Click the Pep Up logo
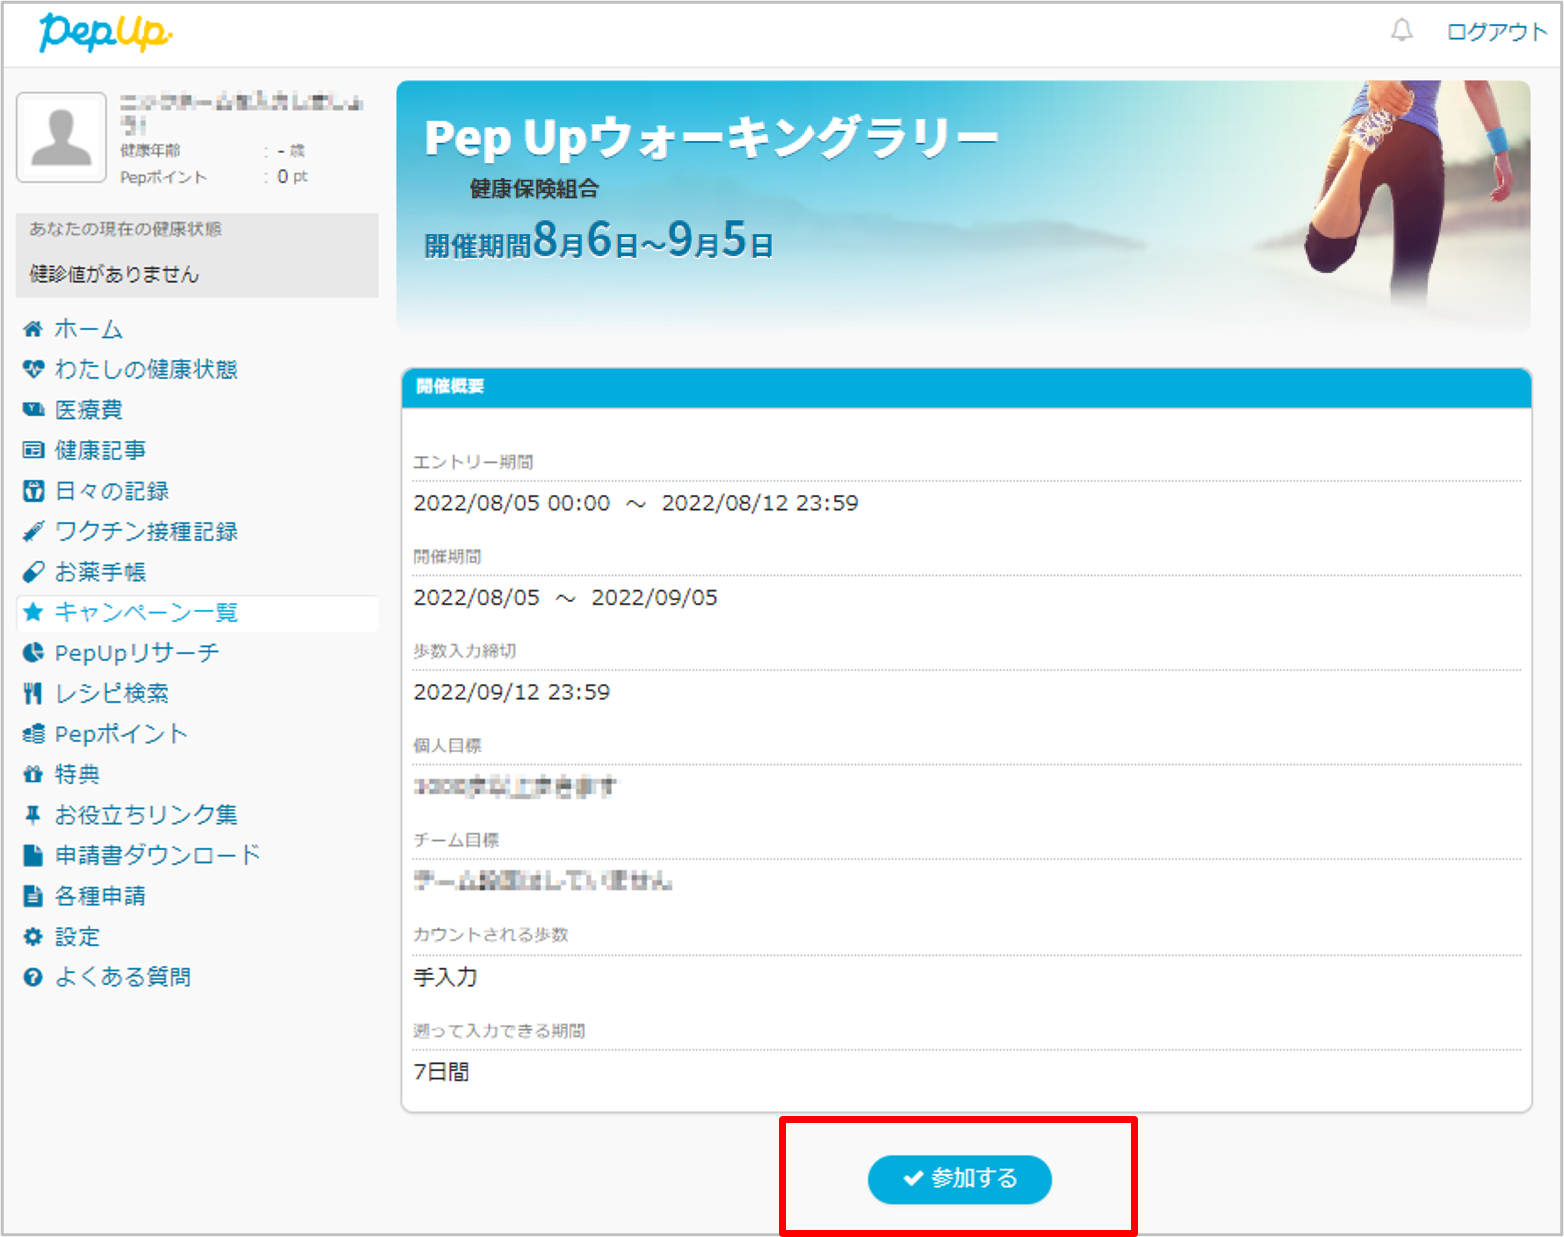 (x=105, y=32)
